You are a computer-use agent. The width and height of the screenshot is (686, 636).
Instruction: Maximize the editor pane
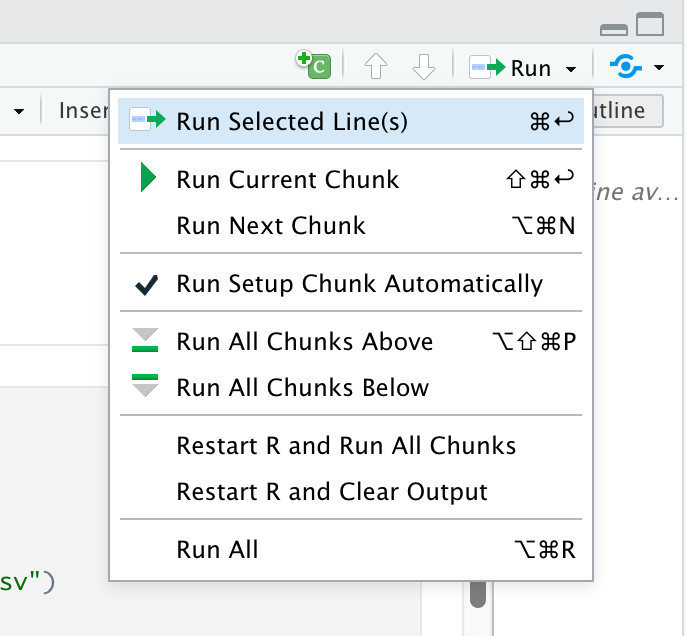pyautogui.click(x=650, y=24)
